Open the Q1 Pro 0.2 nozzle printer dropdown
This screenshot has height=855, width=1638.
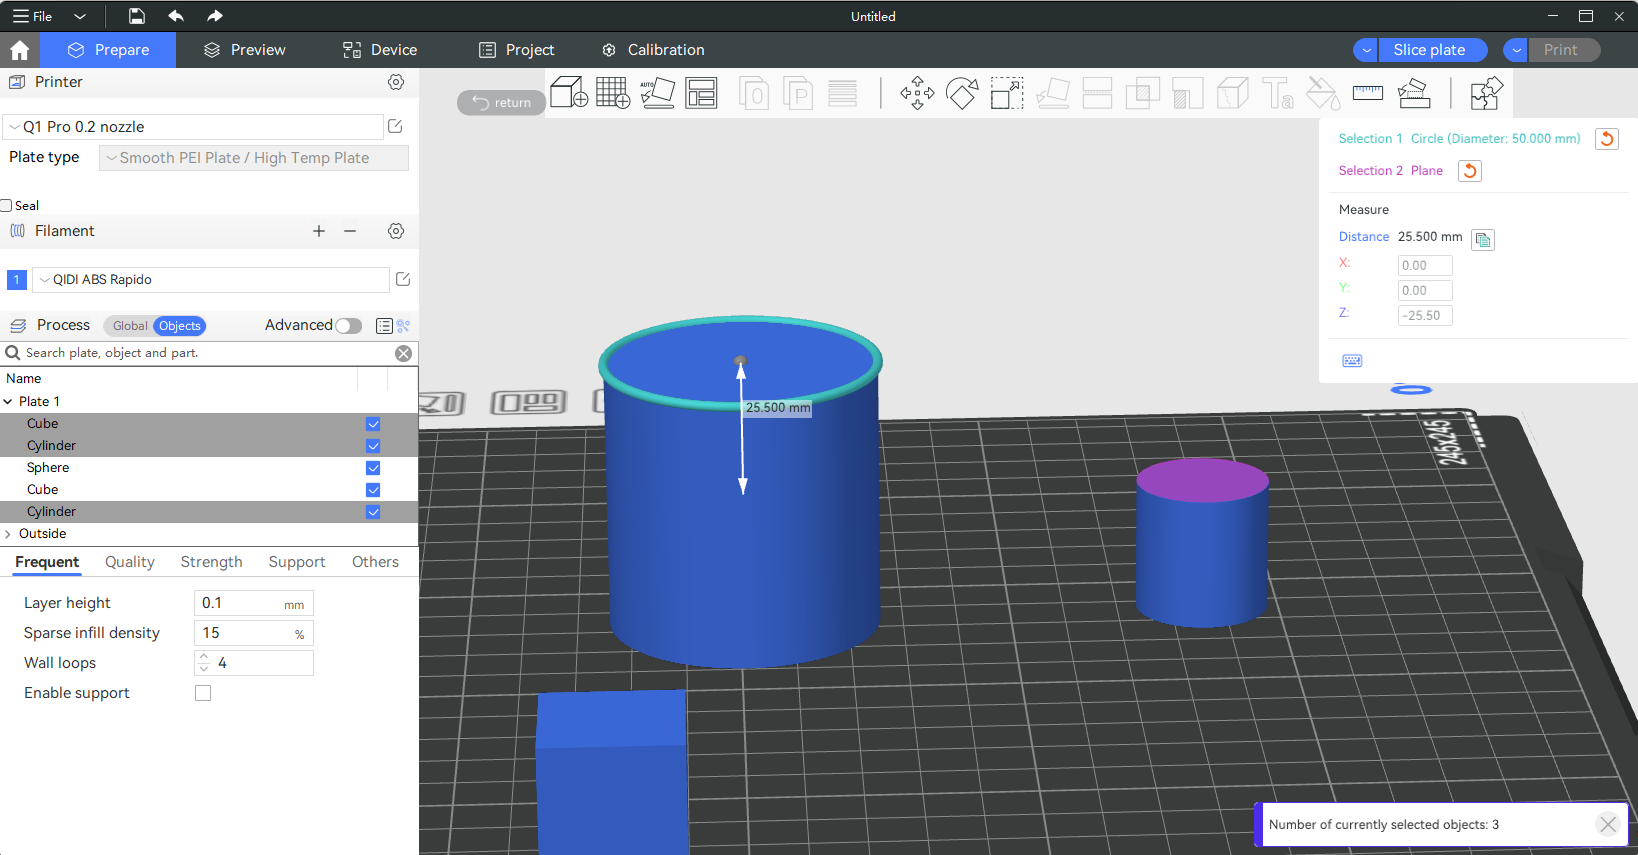pyautogui.click(x=193, y=127)
